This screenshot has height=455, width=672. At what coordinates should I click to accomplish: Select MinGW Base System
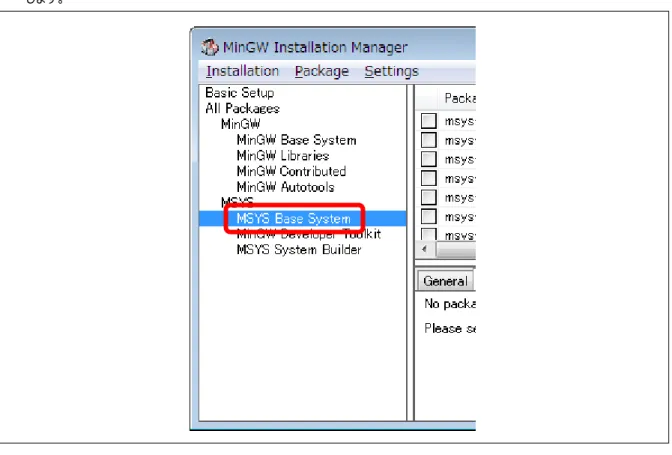(296, 140)
